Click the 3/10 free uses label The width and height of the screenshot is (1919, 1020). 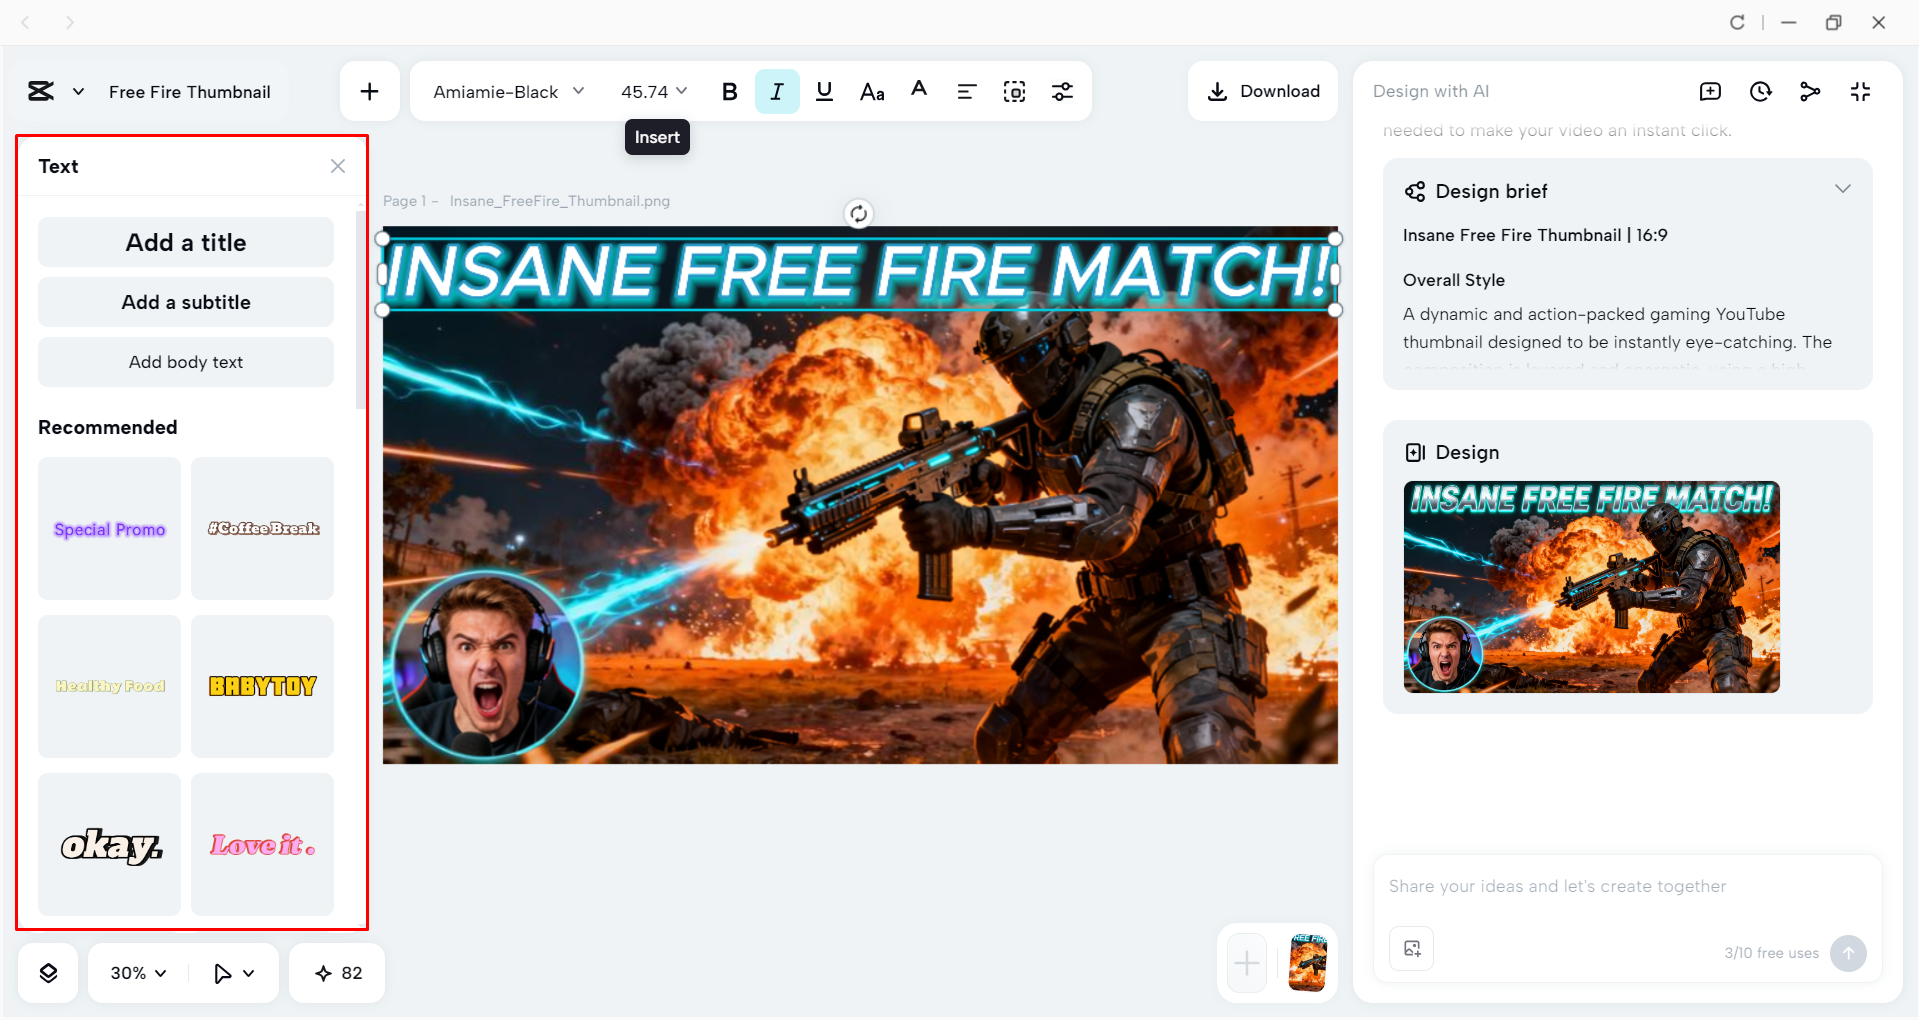click(1771, 953)
